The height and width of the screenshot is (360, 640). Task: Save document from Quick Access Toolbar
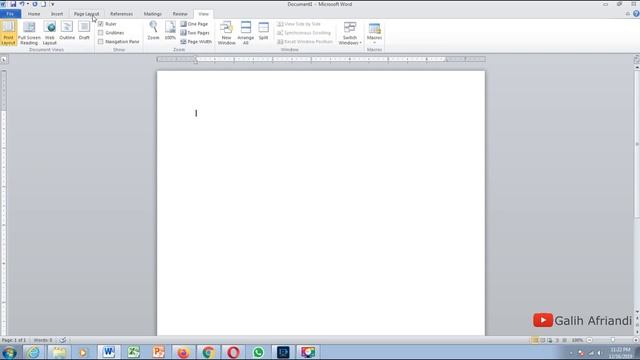13,4
